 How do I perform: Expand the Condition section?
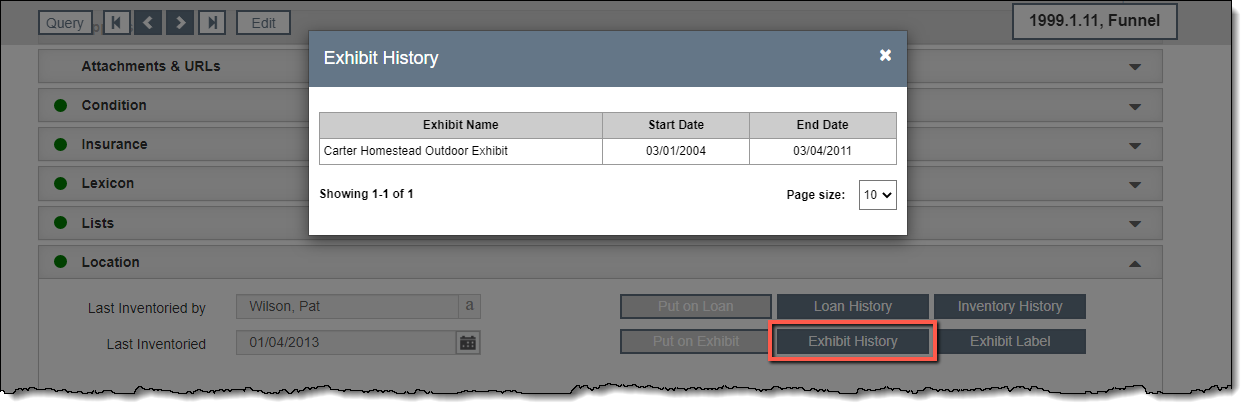(x=1134, y=106)
